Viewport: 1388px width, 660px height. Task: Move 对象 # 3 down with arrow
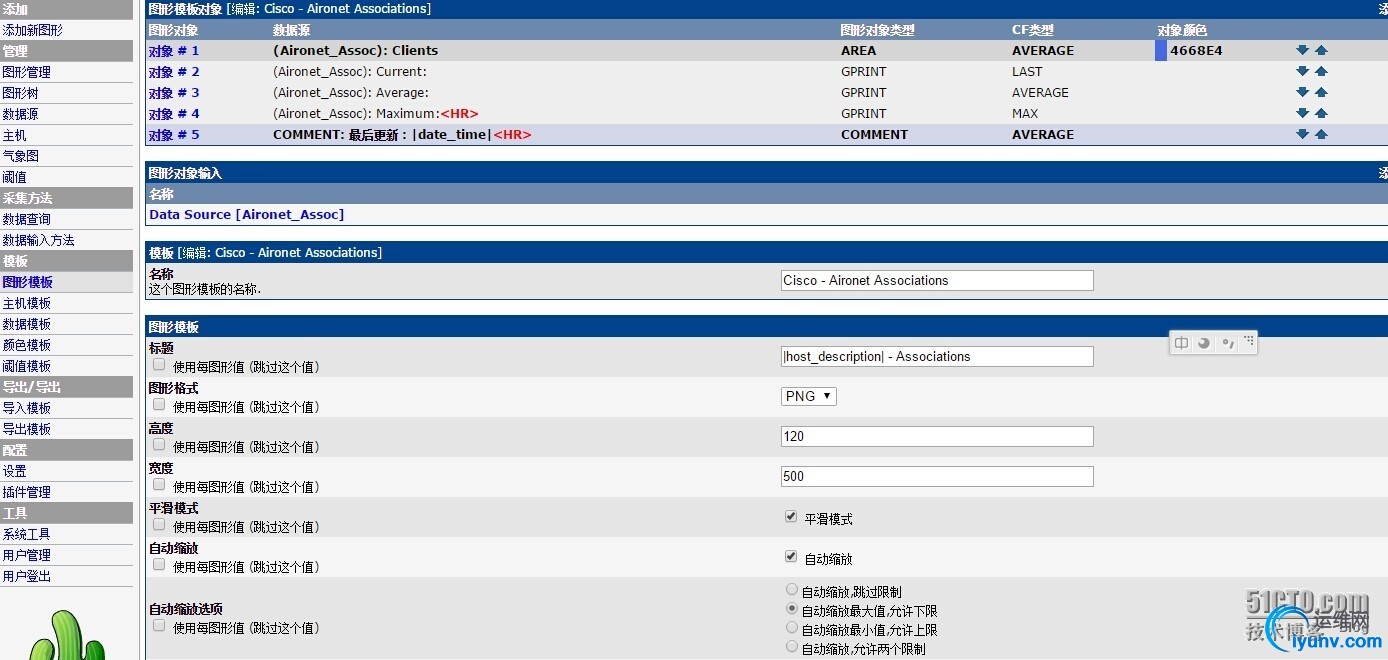tap(1302, 92)
